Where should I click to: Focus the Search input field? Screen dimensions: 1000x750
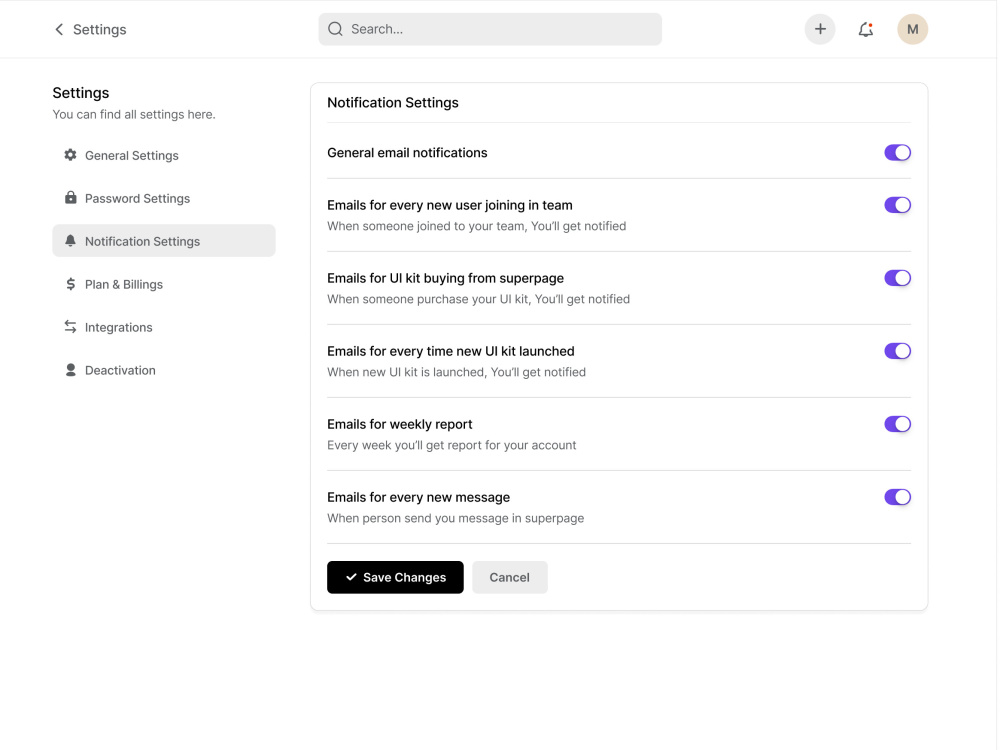pos(490,29)
